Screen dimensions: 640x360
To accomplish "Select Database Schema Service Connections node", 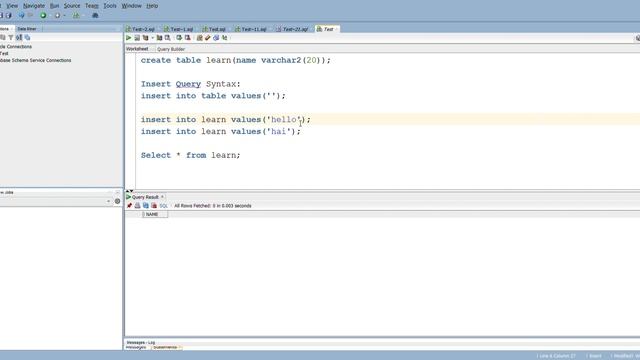I will (x=36, y=60).
